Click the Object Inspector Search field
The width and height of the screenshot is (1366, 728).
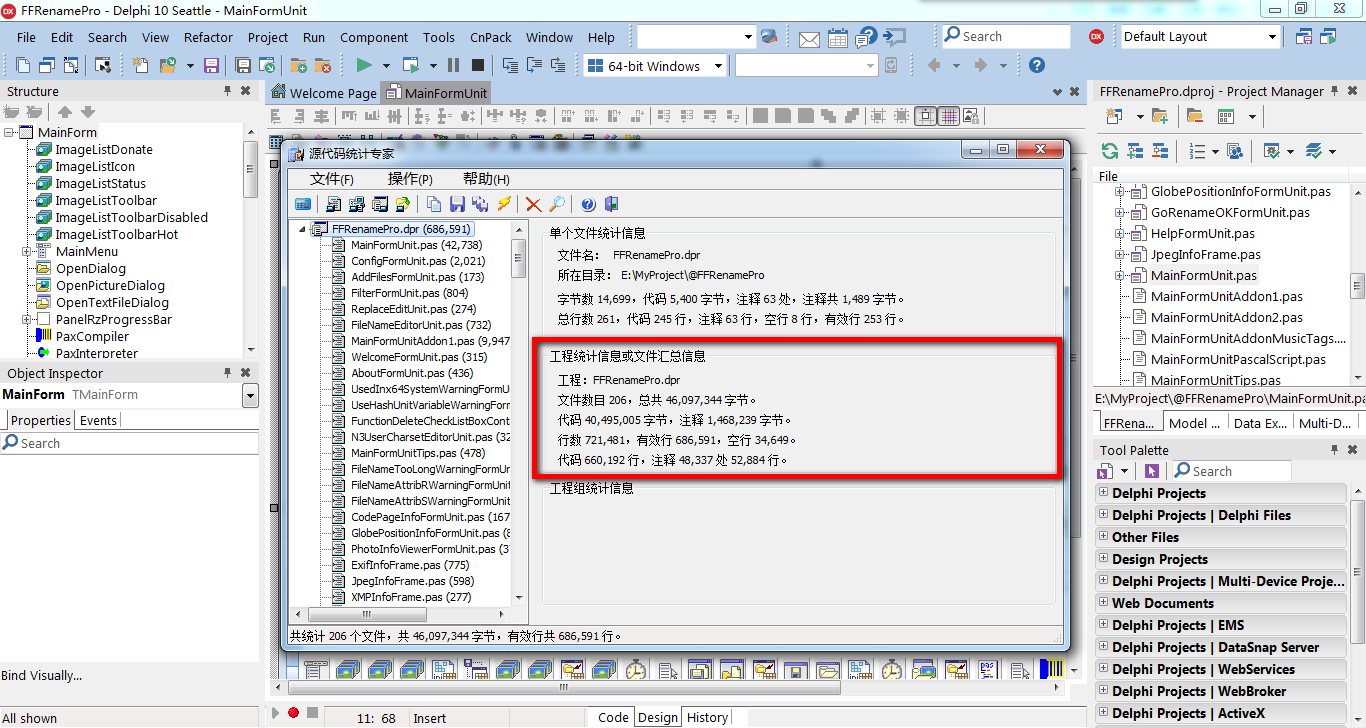(x=129, y=443)
